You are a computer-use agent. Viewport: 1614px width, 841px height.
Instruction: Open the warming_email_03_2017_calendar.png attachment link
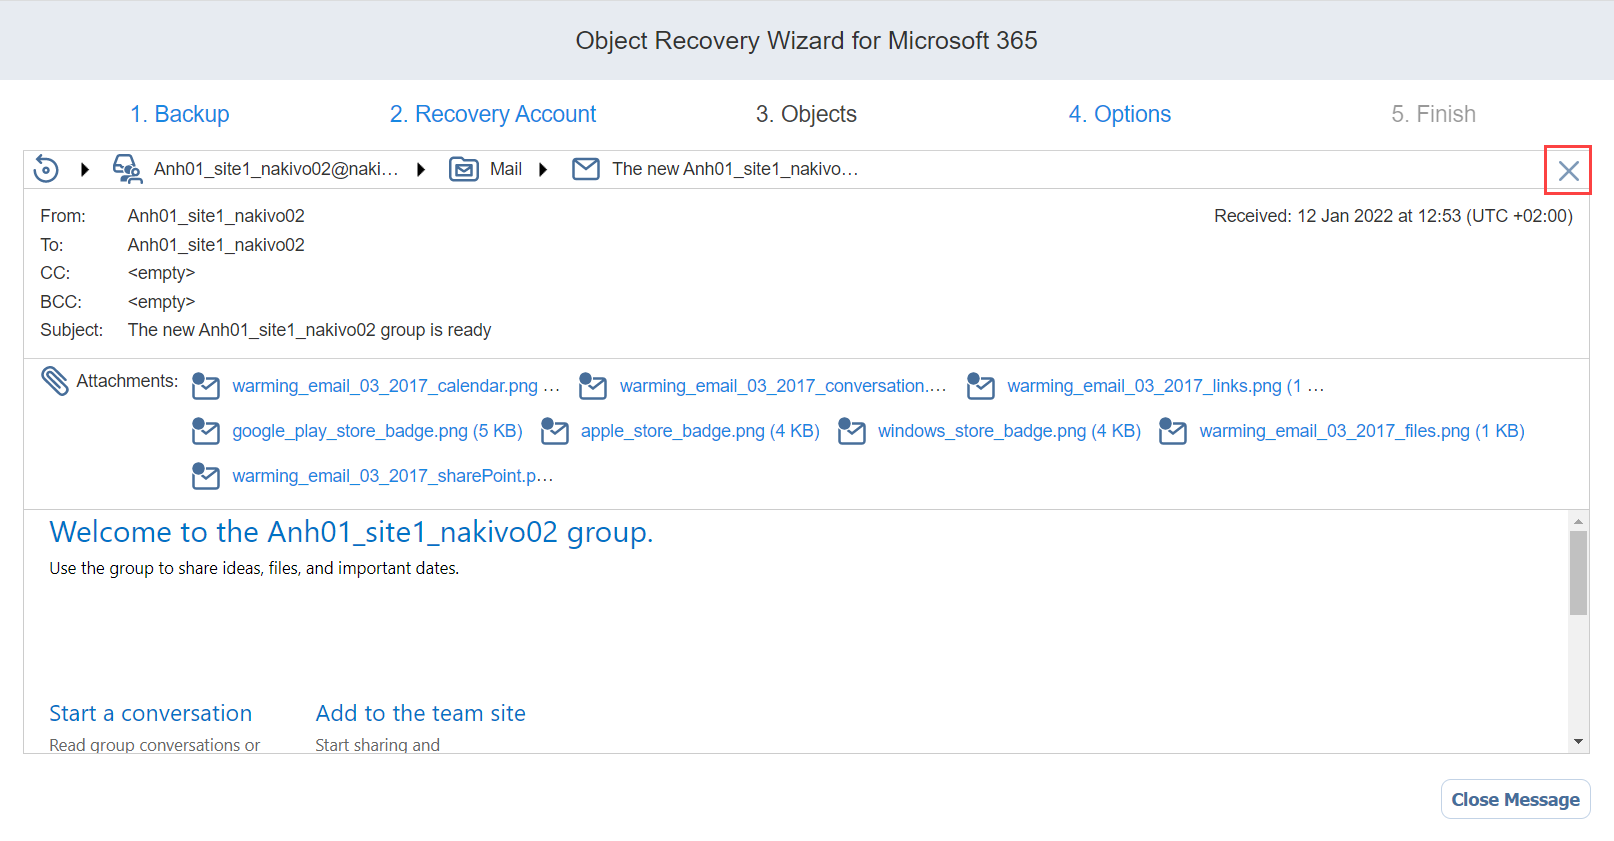coord(385,386)
